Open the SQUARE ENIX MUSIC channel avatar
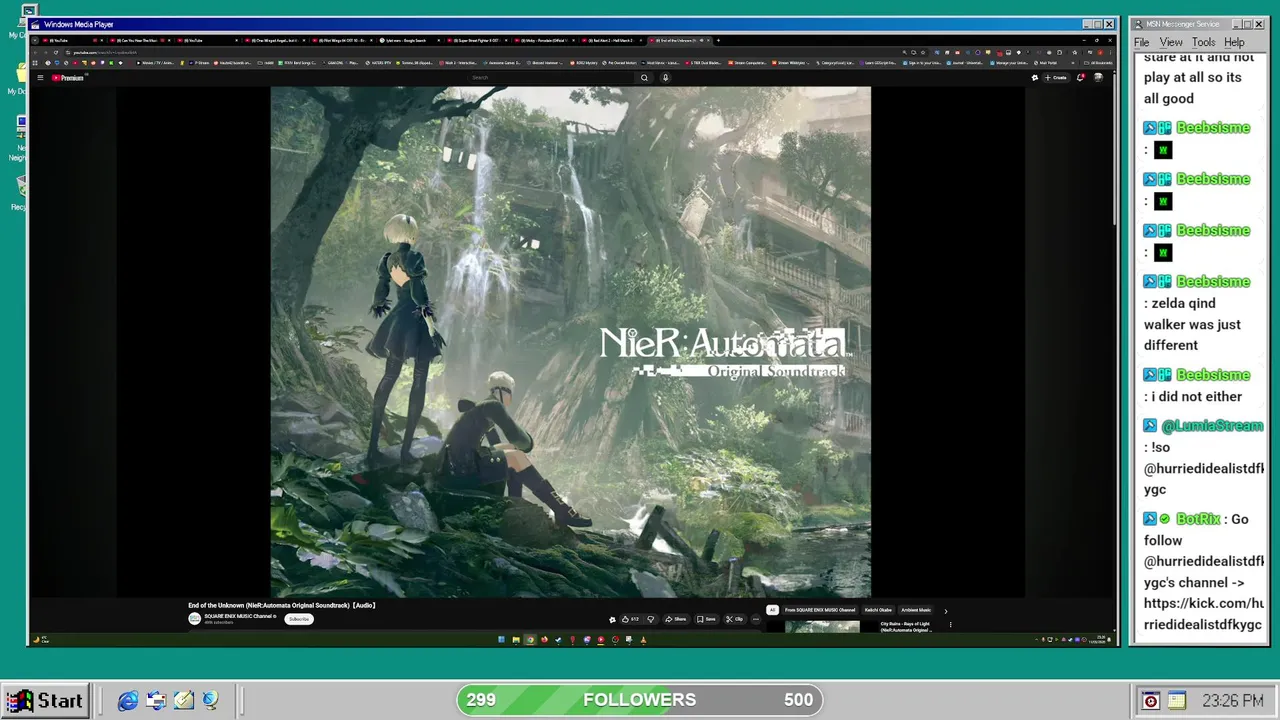This screenshot has width=1280, height=720. coord(195,619)
